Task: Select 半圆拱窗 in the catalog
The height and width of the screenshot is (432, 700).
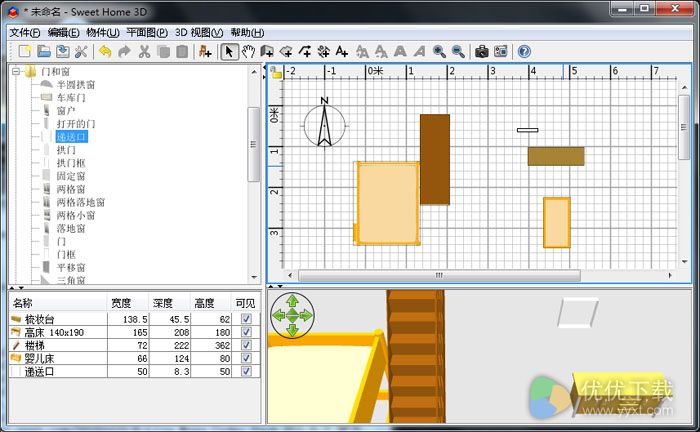Action: tap(76, 84)
